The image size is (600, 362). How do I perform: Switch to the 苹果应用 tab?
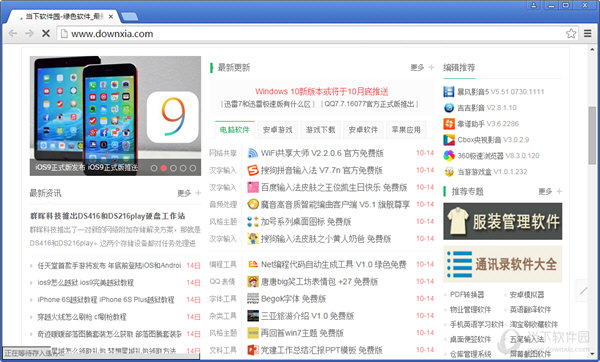[x=406, y=130]
